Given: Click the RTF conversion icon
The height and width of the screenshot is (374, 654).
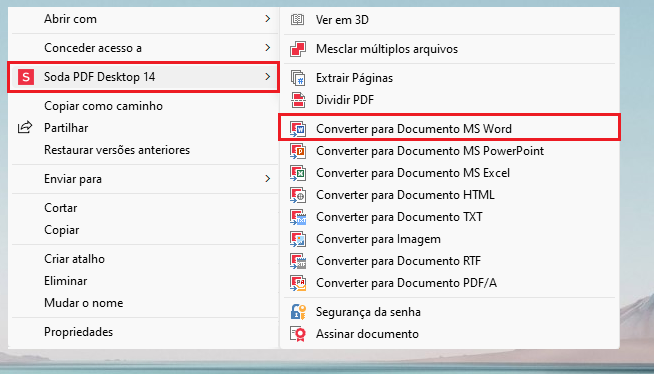Looking at the screenshot, I should (298, 261).
